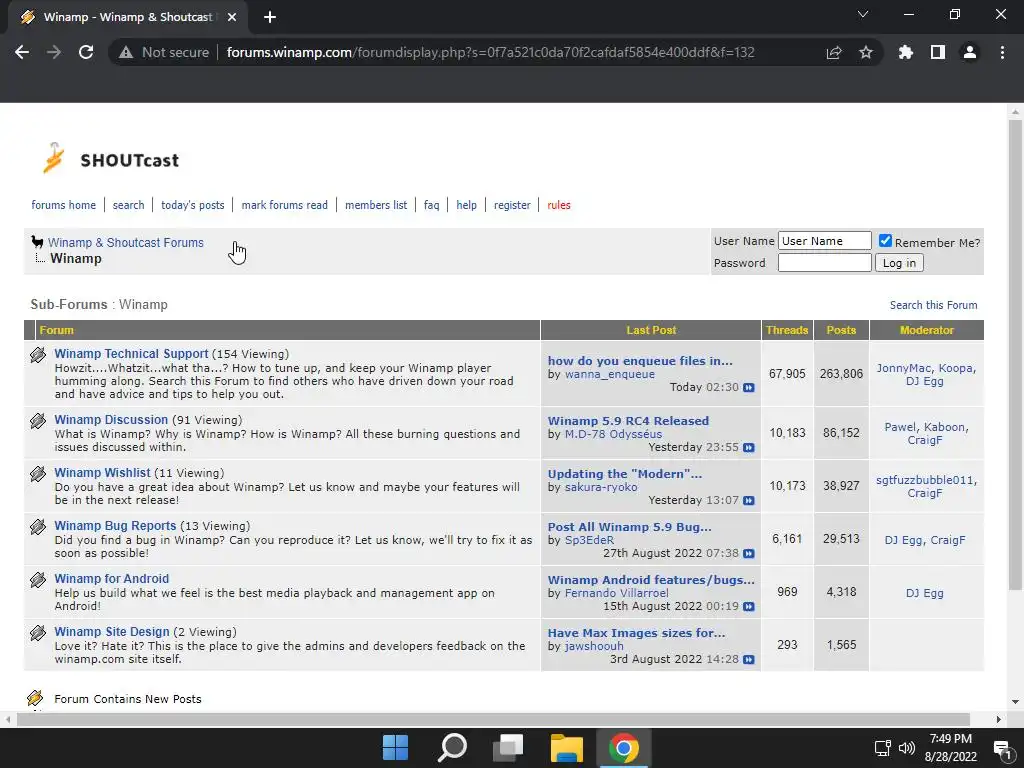Viewport: 1024px width, 768px height.
Task: Click the browser address bar URL
Action: coord(490,52)
